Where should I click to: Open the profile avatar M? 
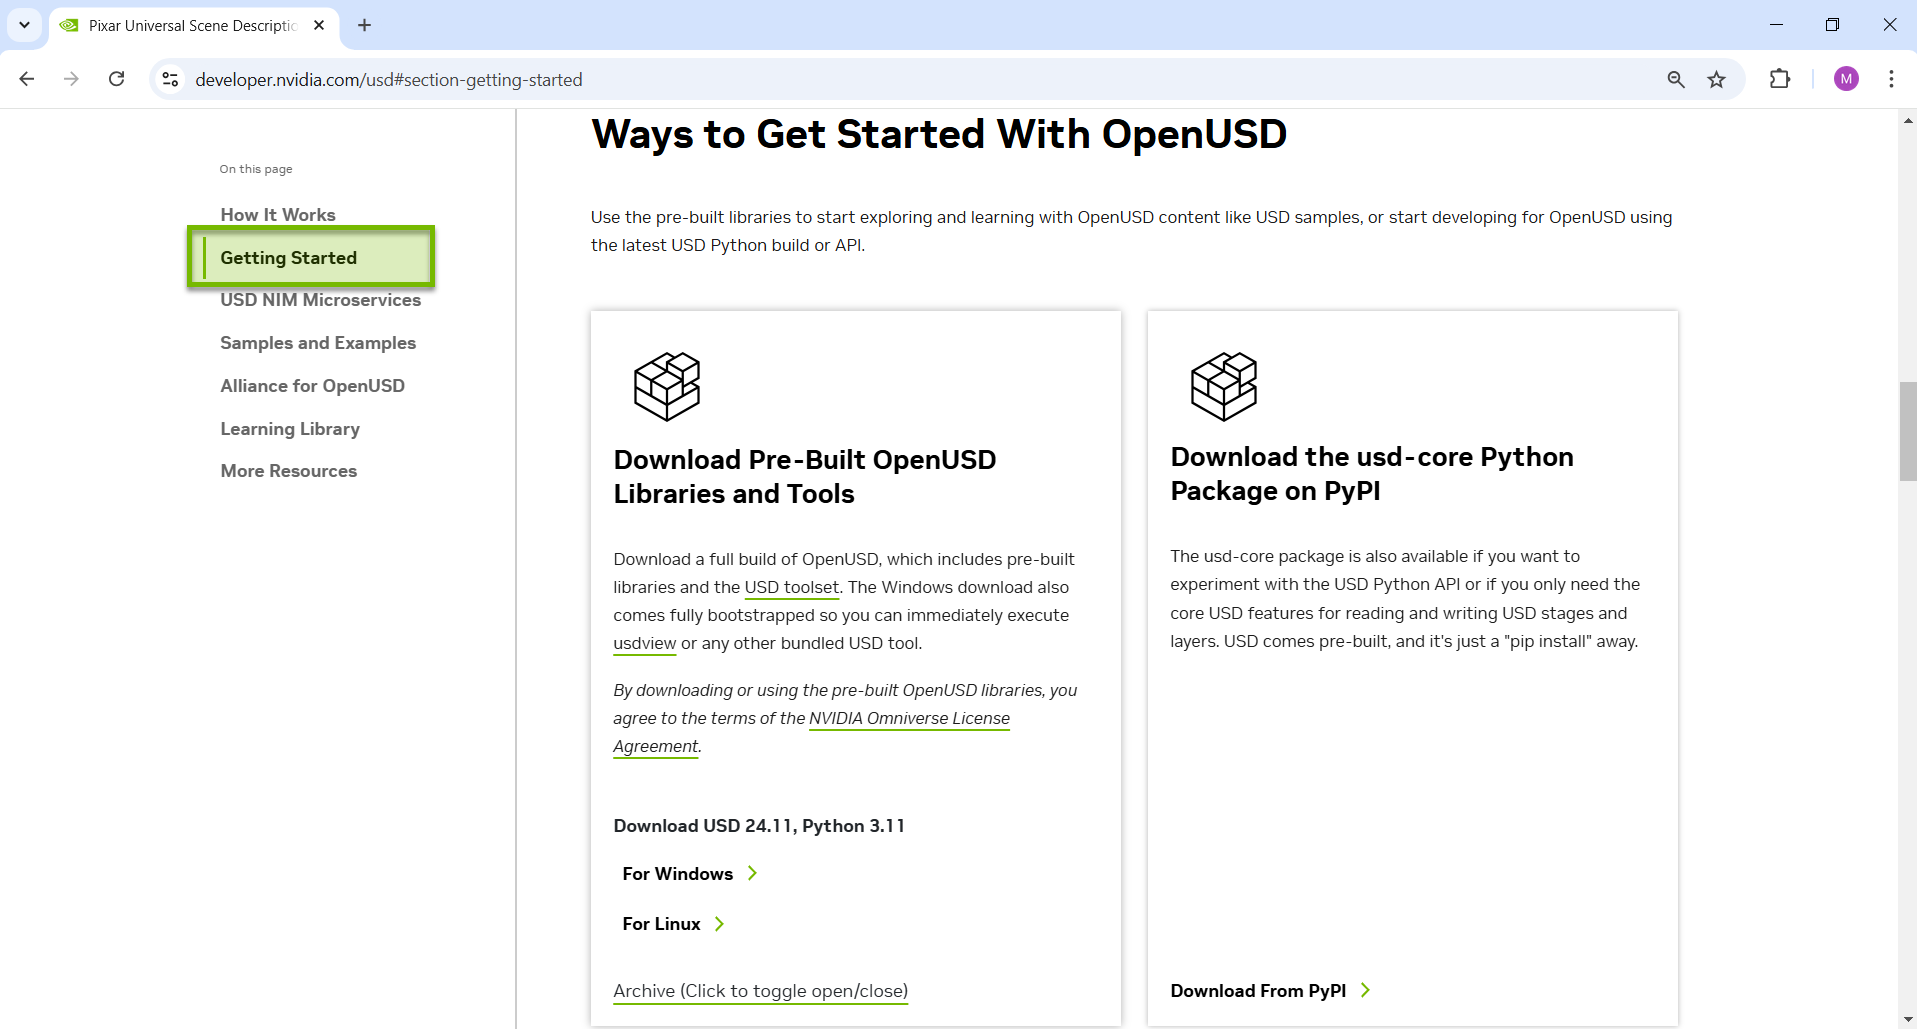pyautogui.click(x=1846, y=79)
